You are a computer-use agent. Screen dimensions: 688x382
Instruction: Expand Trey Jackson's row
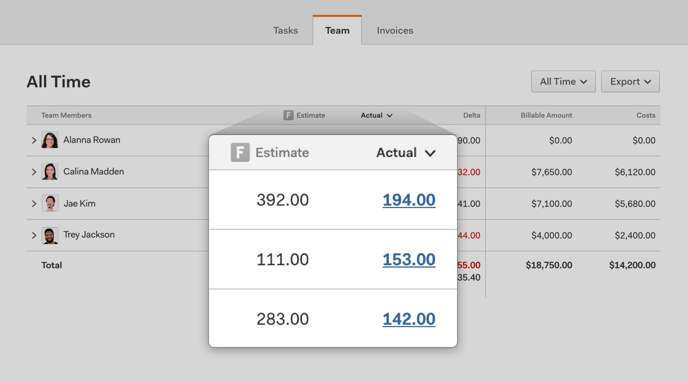[x=34, y=235]
